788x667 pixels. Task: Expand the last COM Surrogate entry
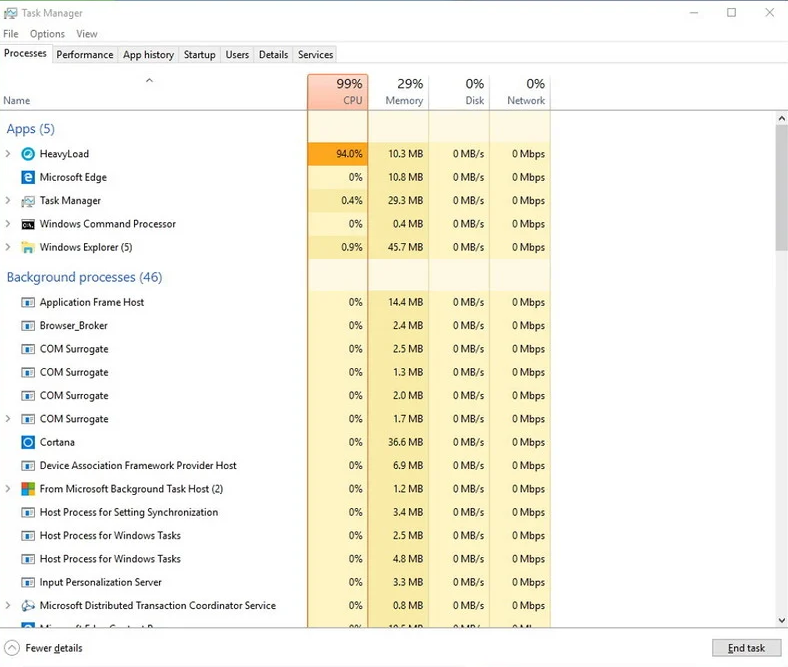tap(8, 418)
